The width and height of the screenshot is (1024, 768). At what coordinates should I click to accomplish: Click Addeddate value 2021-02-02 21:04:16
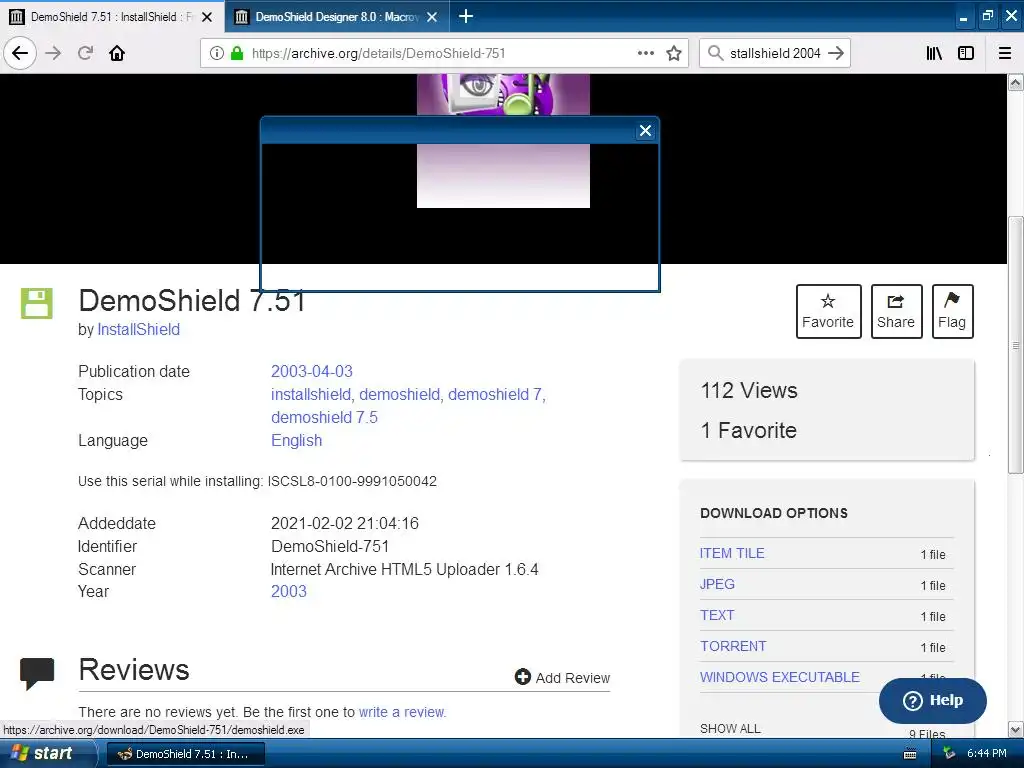coord(345,523)
